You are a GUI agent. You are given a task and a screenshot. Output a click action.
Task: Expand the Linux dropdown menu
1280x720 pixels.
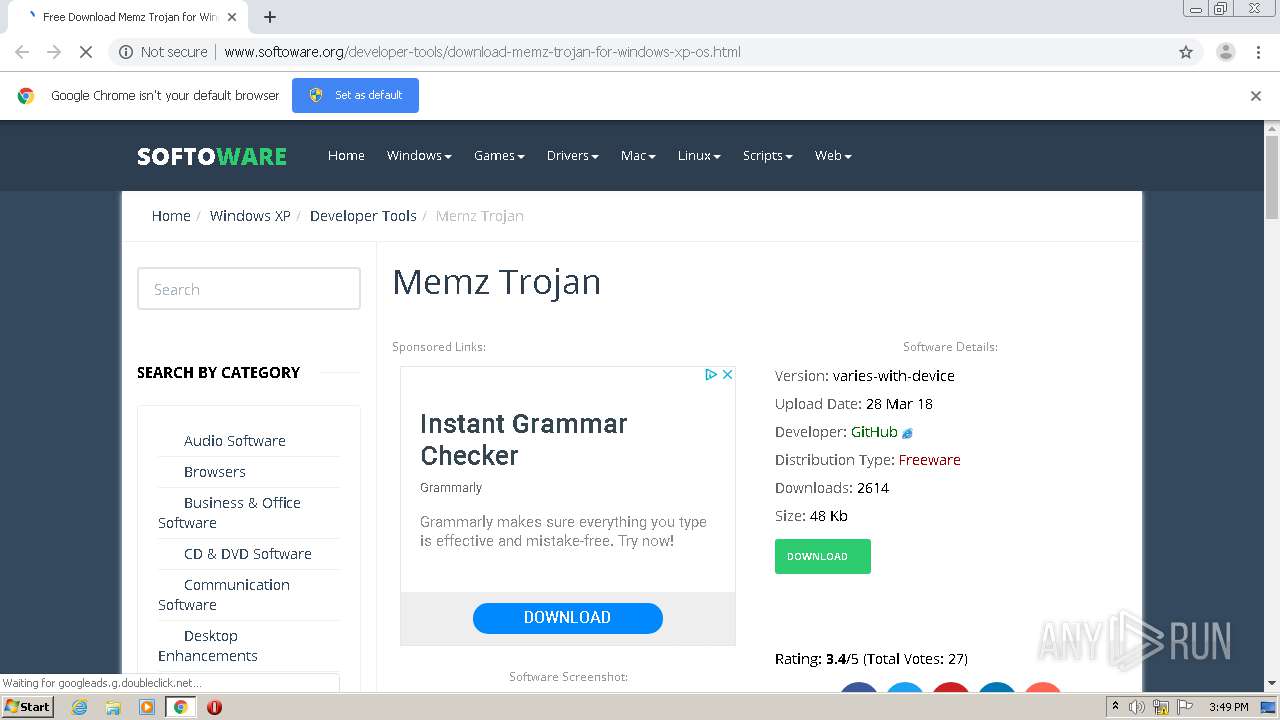point(699,155)
